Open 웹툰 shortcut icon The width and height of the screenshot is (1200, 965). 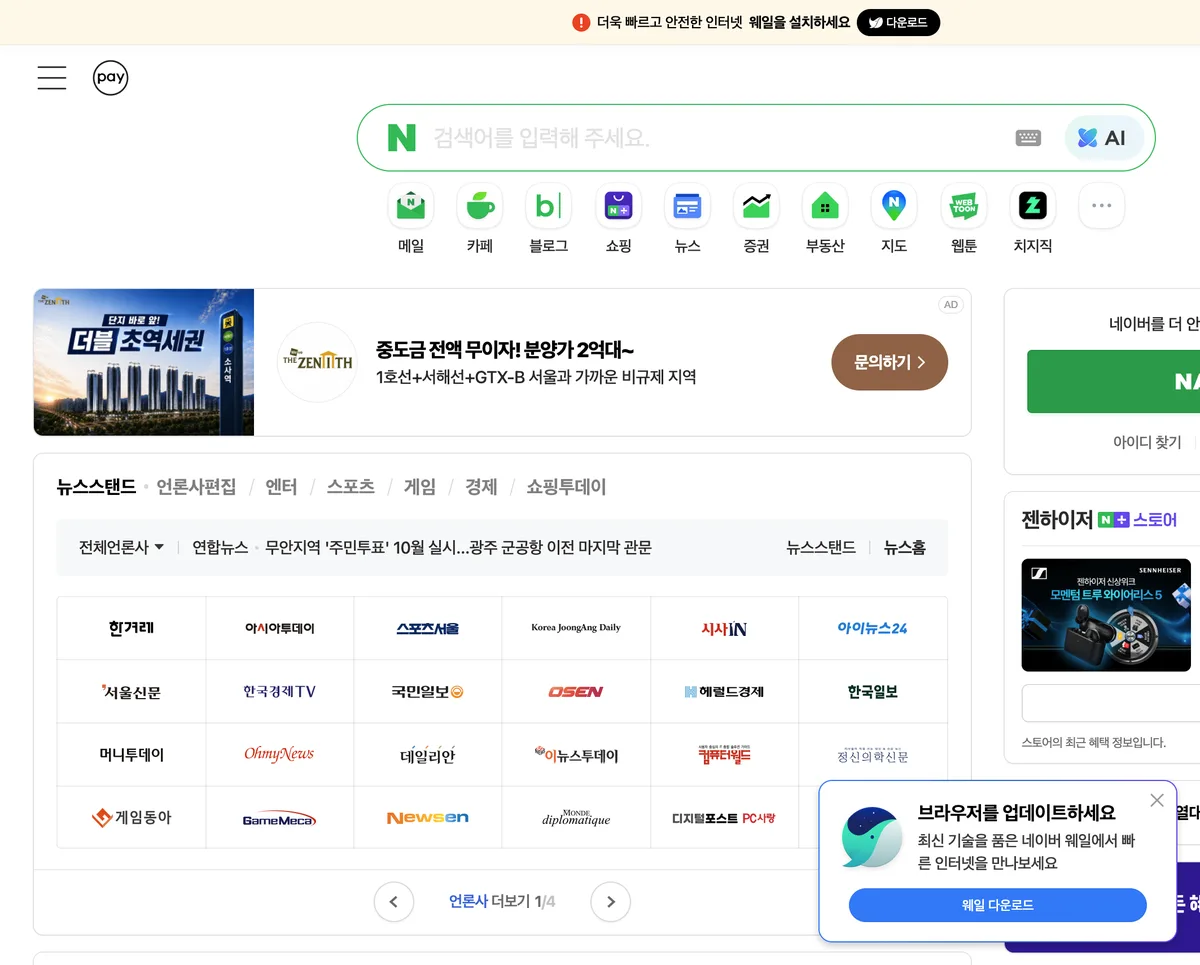pos(963,207)
